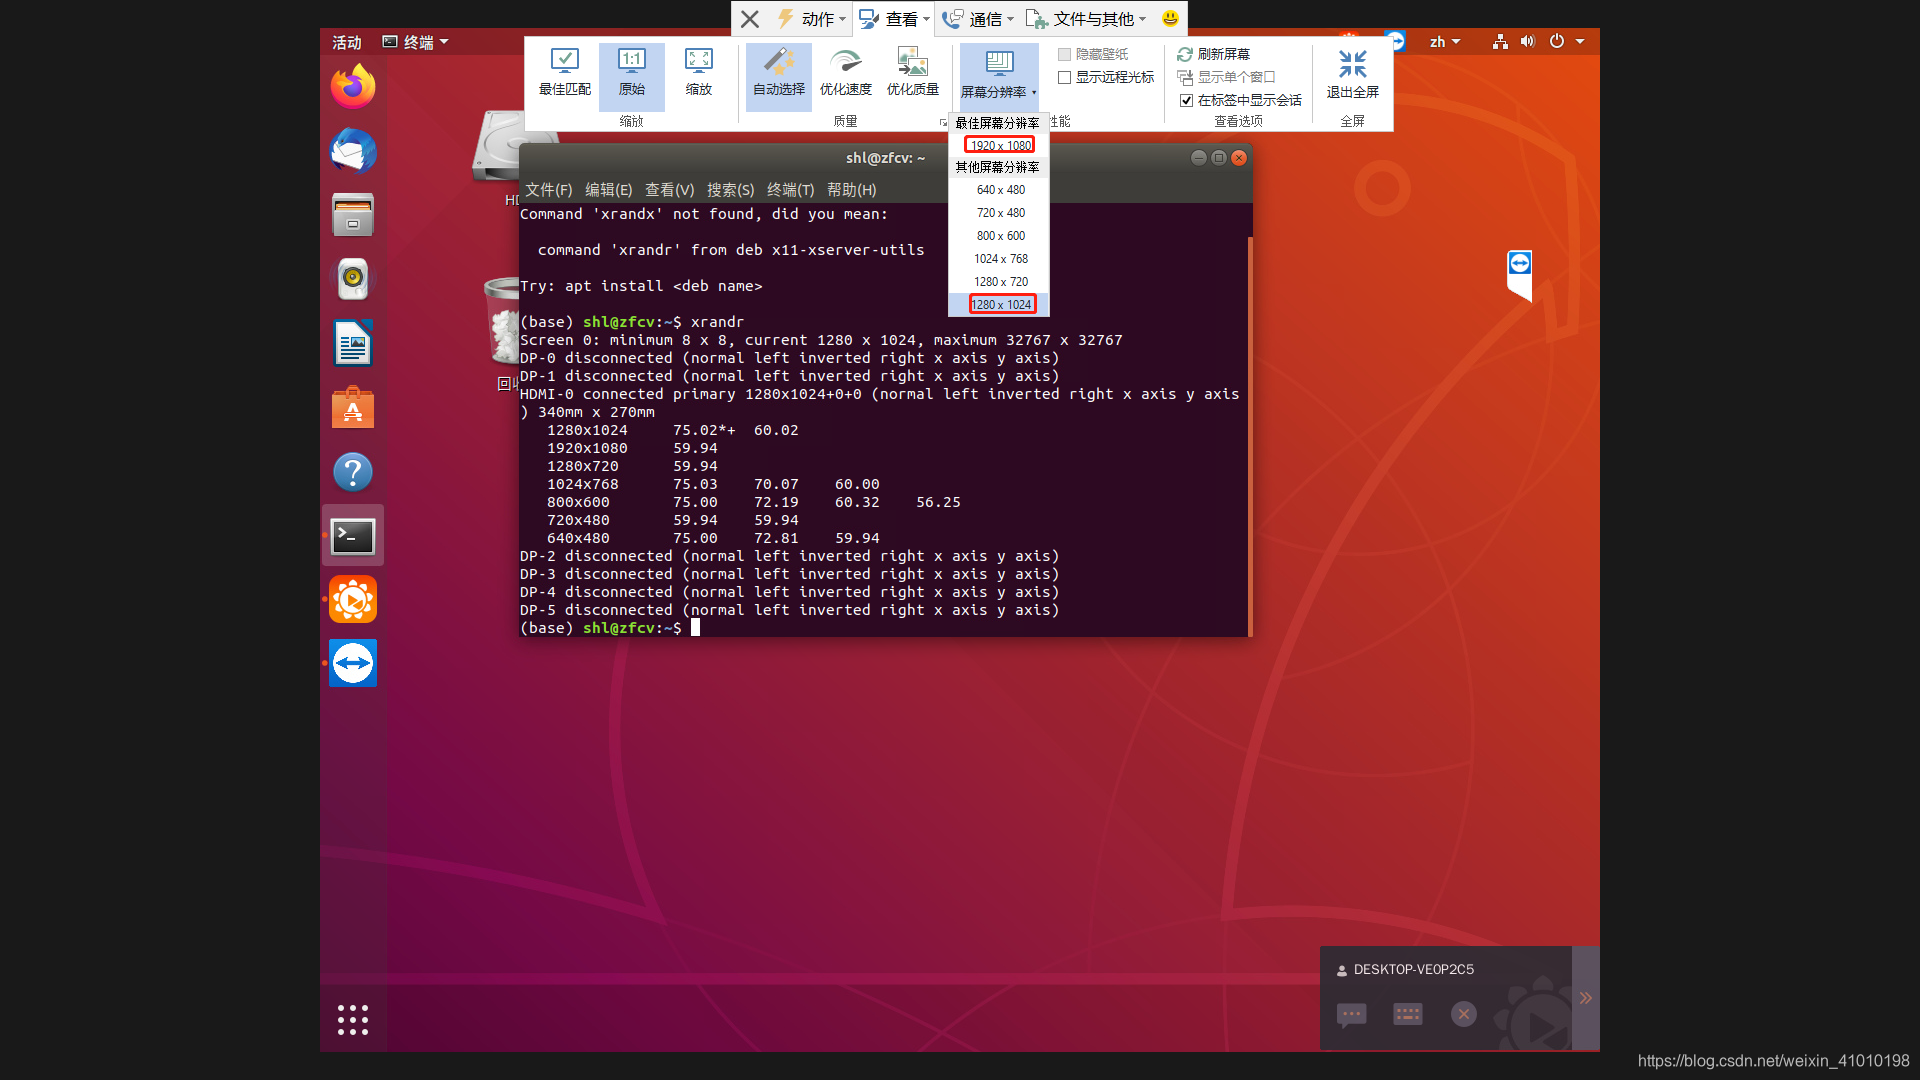This screenshot has height=1080, width=1920.
Task: Click 退出全屏 (exit fullscreen)
Action: pyautogui.click(x=1352, y=74)
